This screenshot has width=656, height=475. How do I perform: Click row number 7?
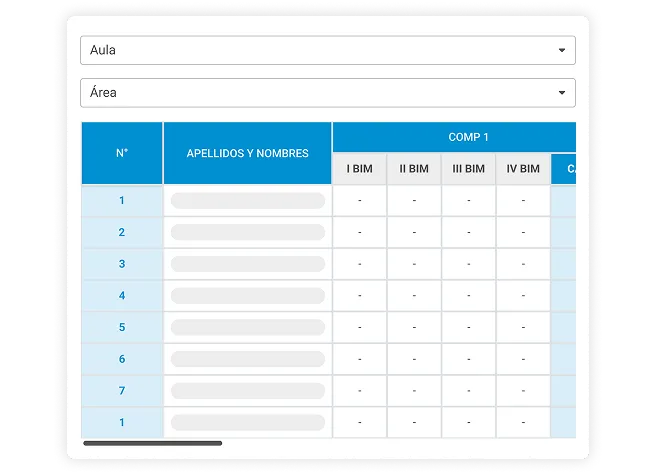pyautogui.click(x=122, y=391)
